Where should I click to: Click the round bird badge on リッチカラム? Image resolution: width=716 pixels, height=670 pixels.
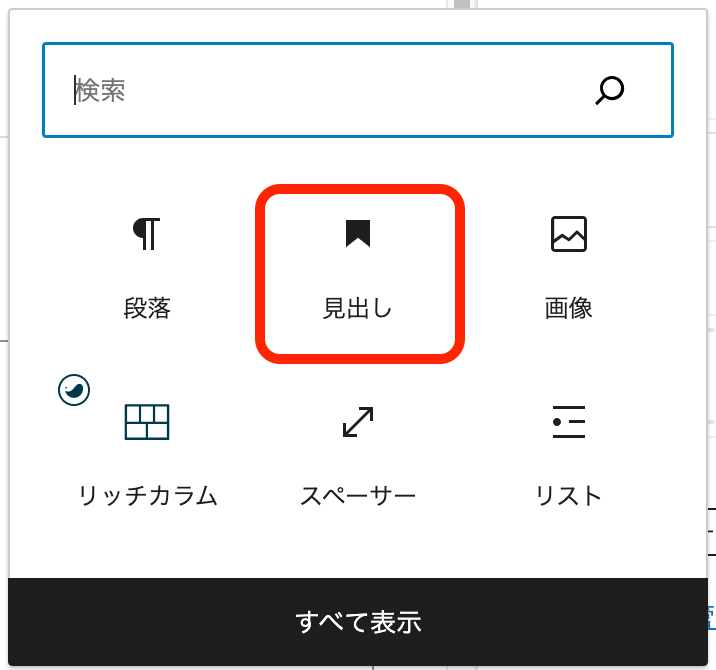click(74, 390)
